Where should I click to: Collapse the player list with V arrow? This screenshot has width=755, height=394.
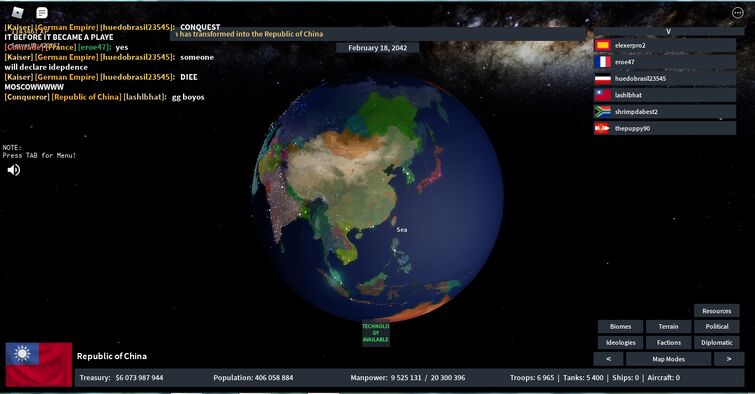pos(668,31)
